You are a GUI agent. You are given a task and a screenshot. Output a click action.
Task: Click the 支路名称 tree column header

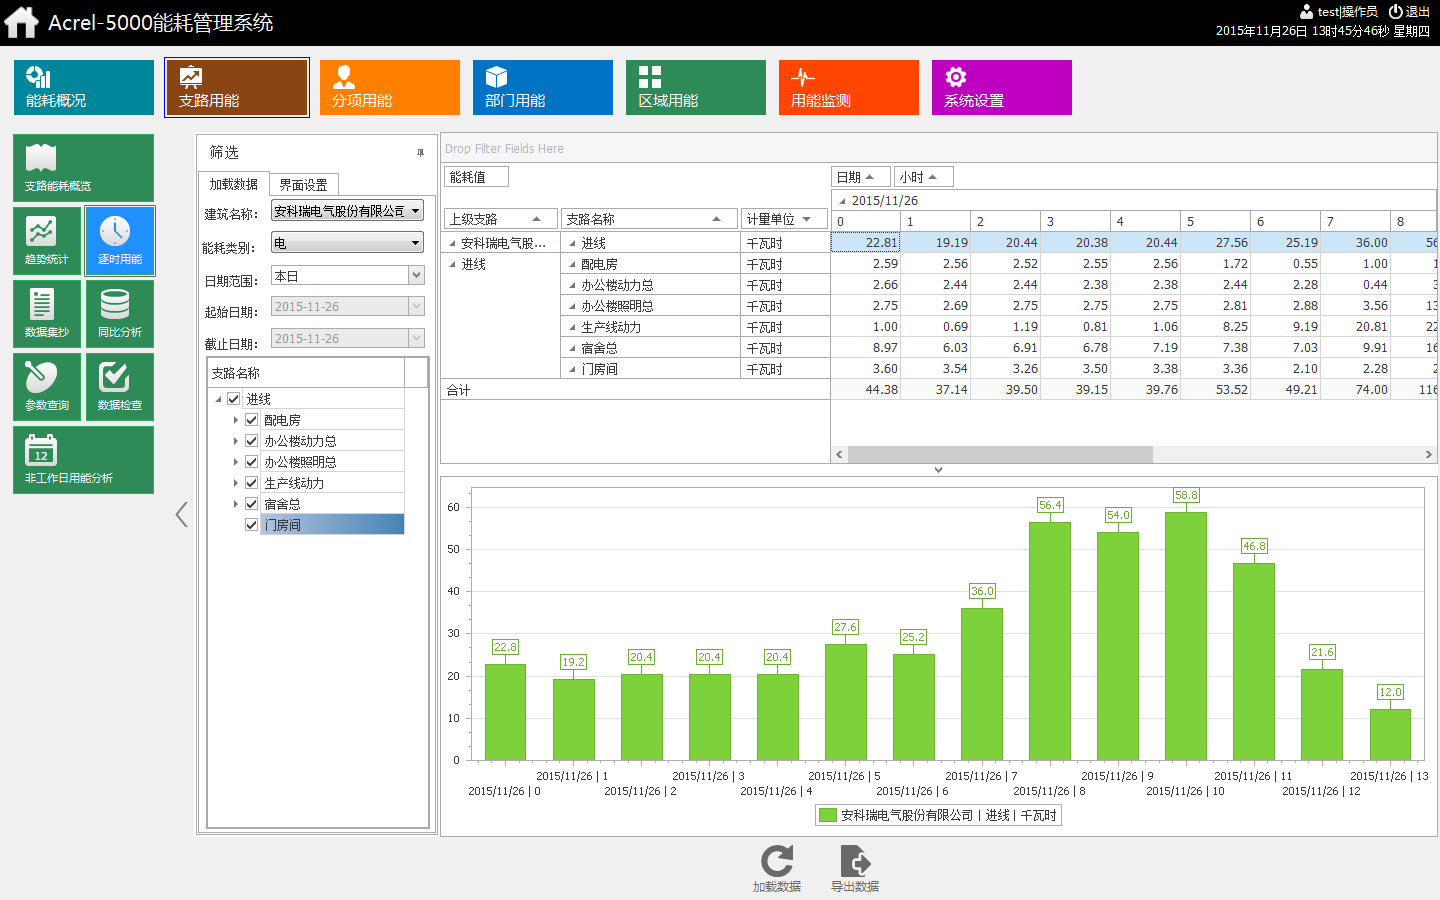coord(306,373)
